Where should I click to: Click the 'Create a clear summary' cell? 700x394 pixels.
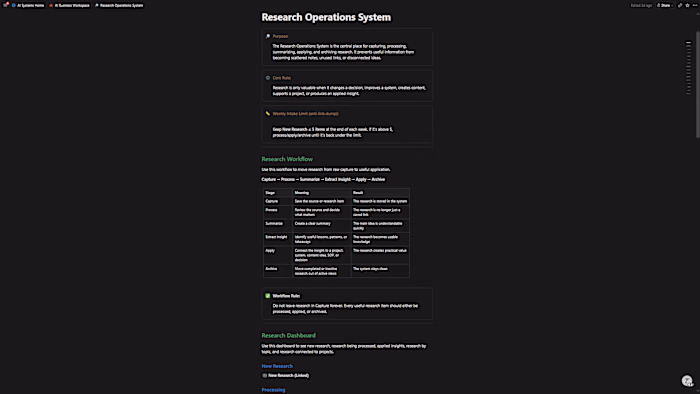pos(321,226)
